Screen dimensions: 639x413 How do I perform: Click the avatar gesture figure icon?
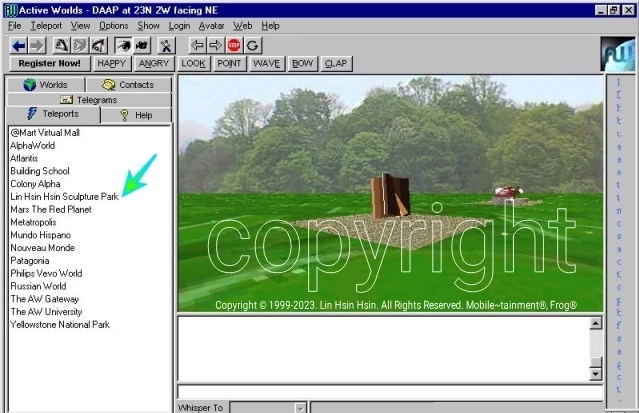click(x=166, y=46)
